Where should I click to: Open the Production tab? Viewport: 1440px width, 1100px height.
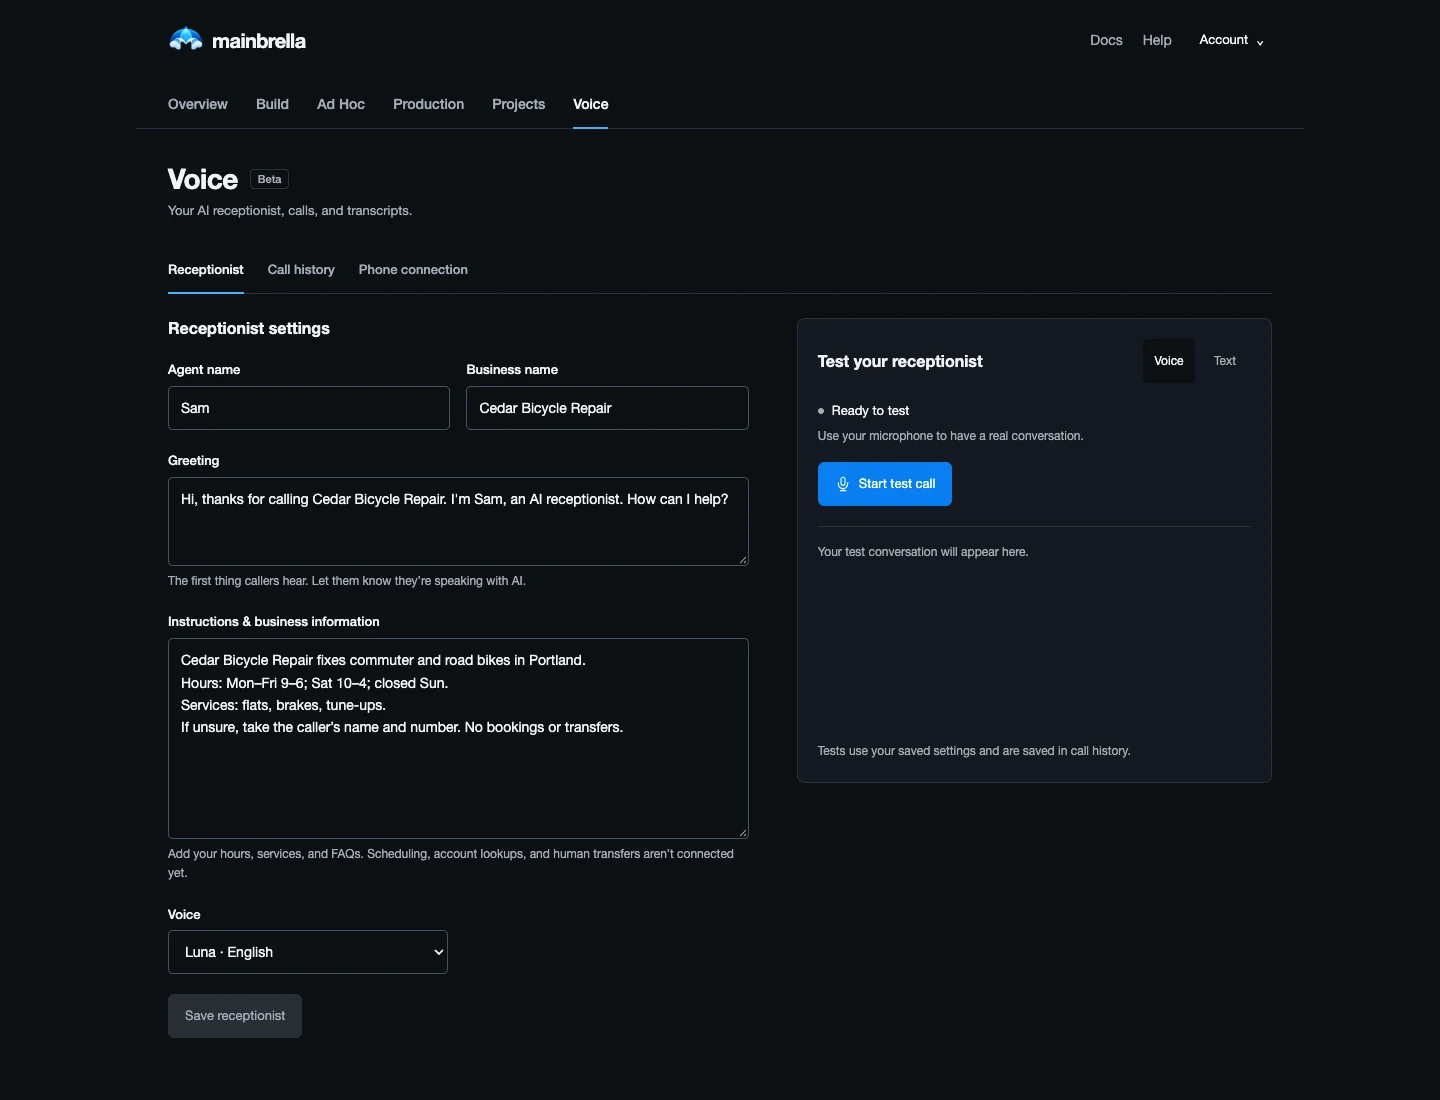(428, 104)
